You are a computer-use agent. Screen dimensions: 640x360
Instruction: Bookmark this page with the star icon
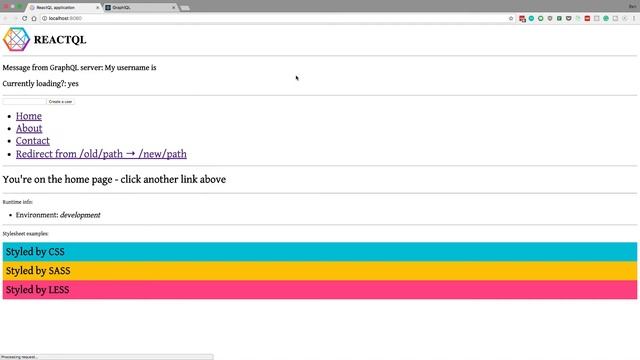511,18
